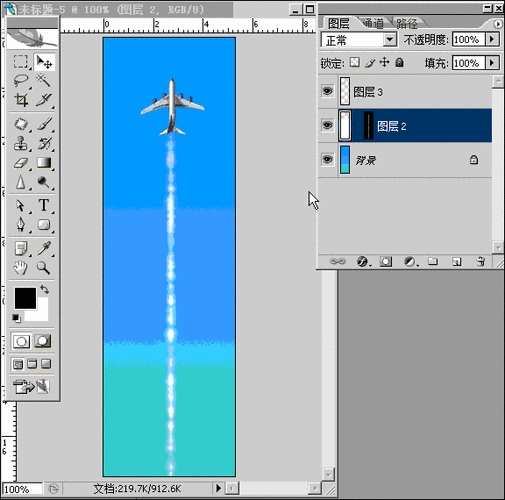505x500 pixels.
Task: Select the Dodge tool
Action: tap(44, 182)
